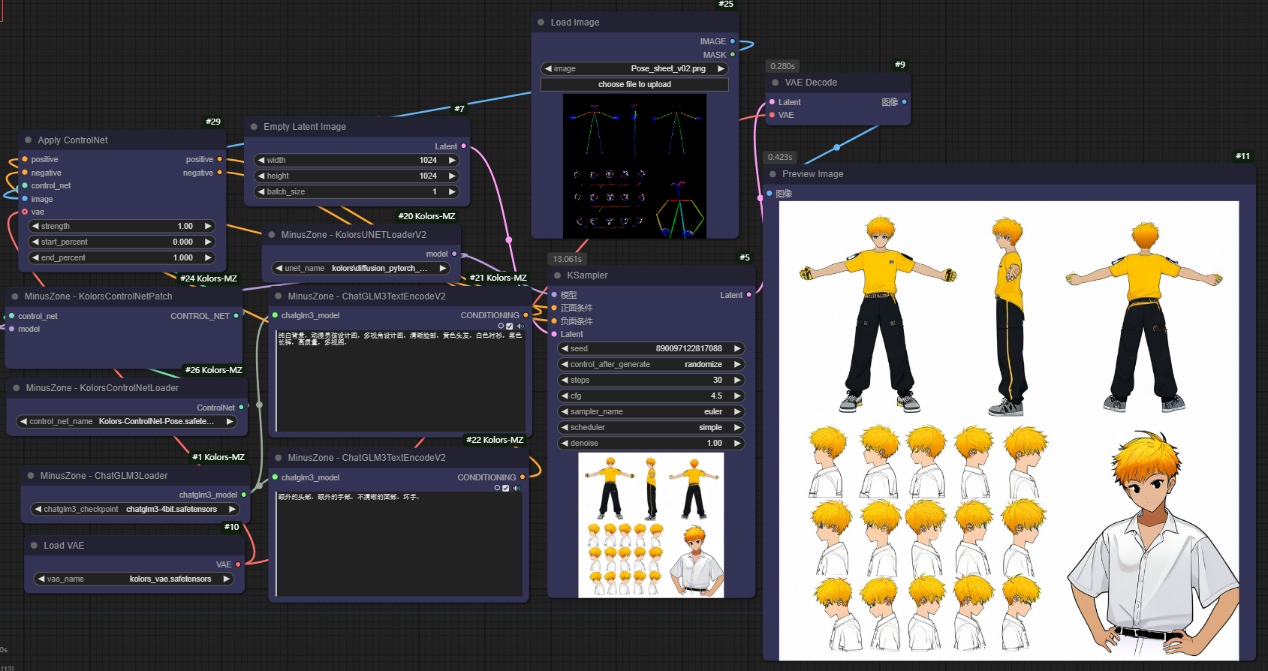The image size is (1268, 671).
Task: Click the MASK output port on Load Image
Action: 733,55
